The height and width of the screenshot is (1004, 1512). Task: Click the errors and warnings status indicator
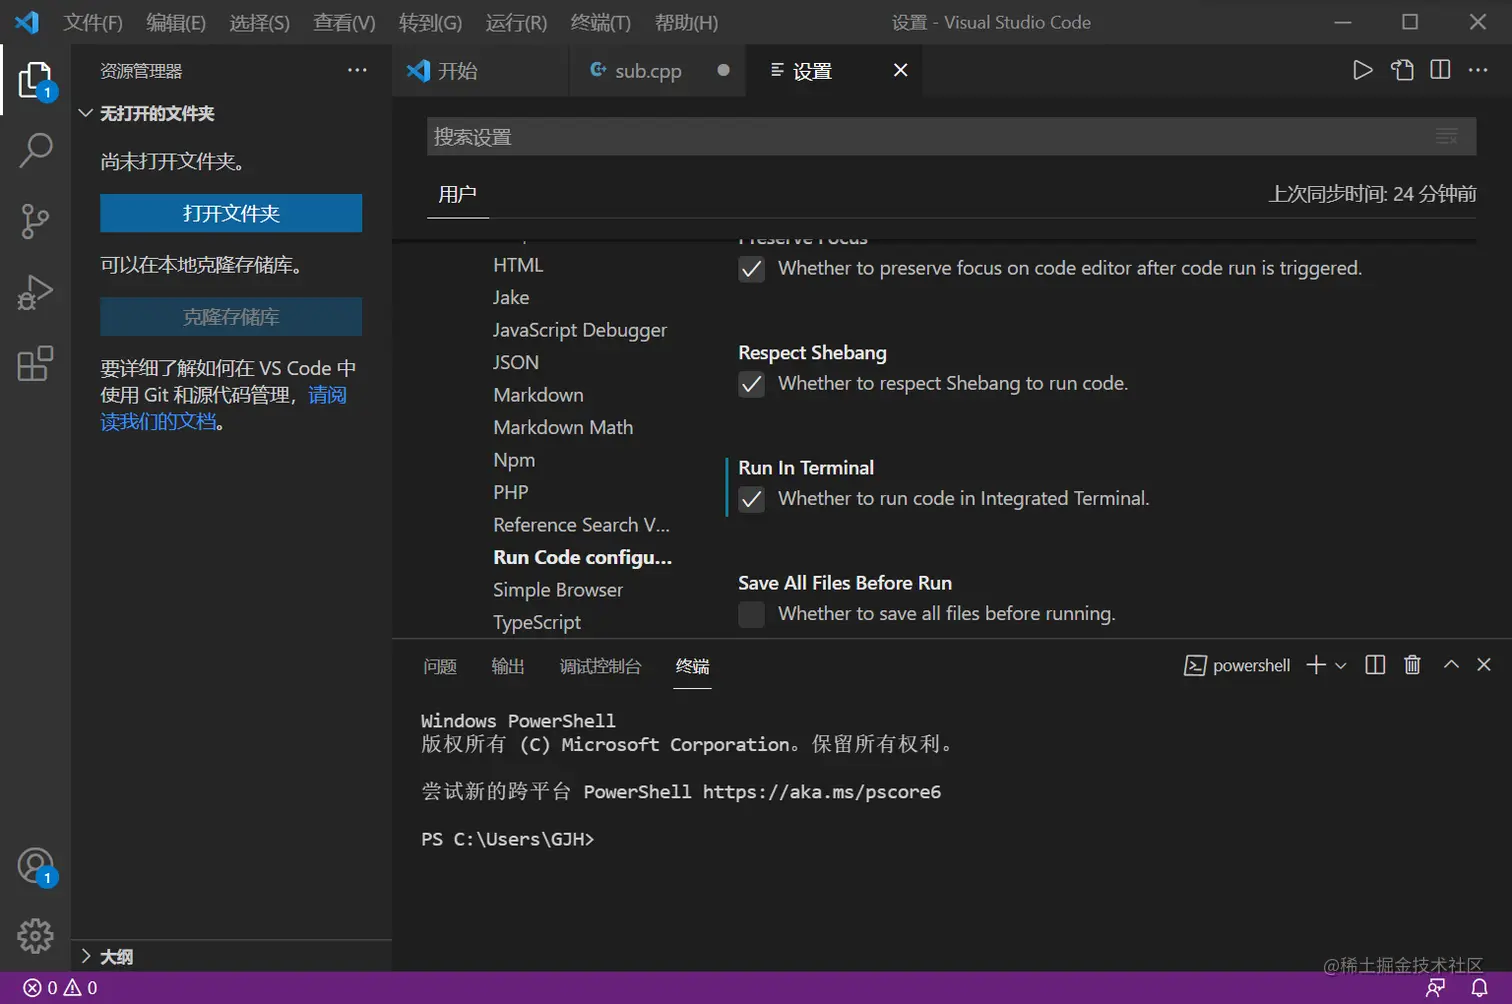(60, 988)
